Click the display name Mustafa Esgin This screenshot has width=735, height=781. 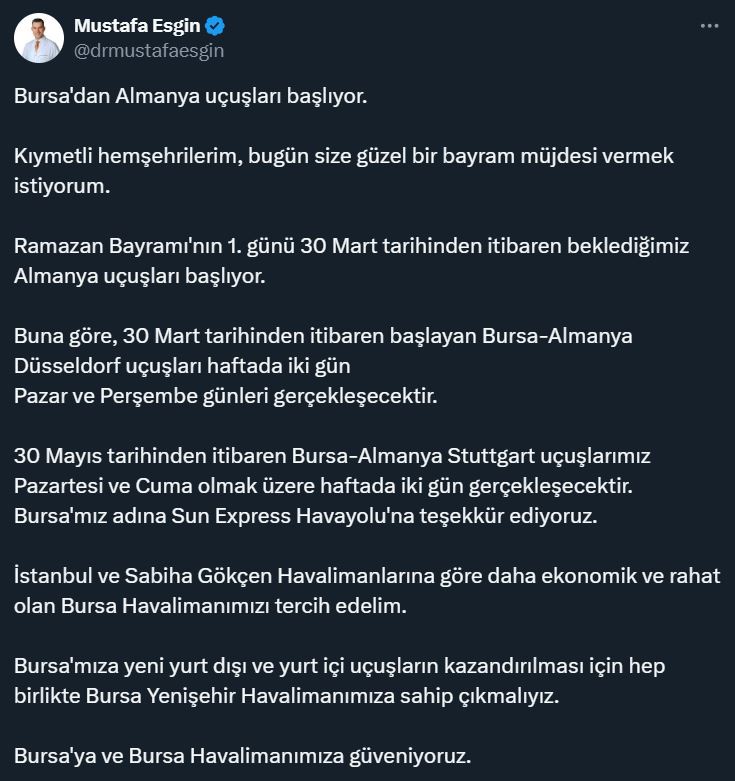[137, 25]
